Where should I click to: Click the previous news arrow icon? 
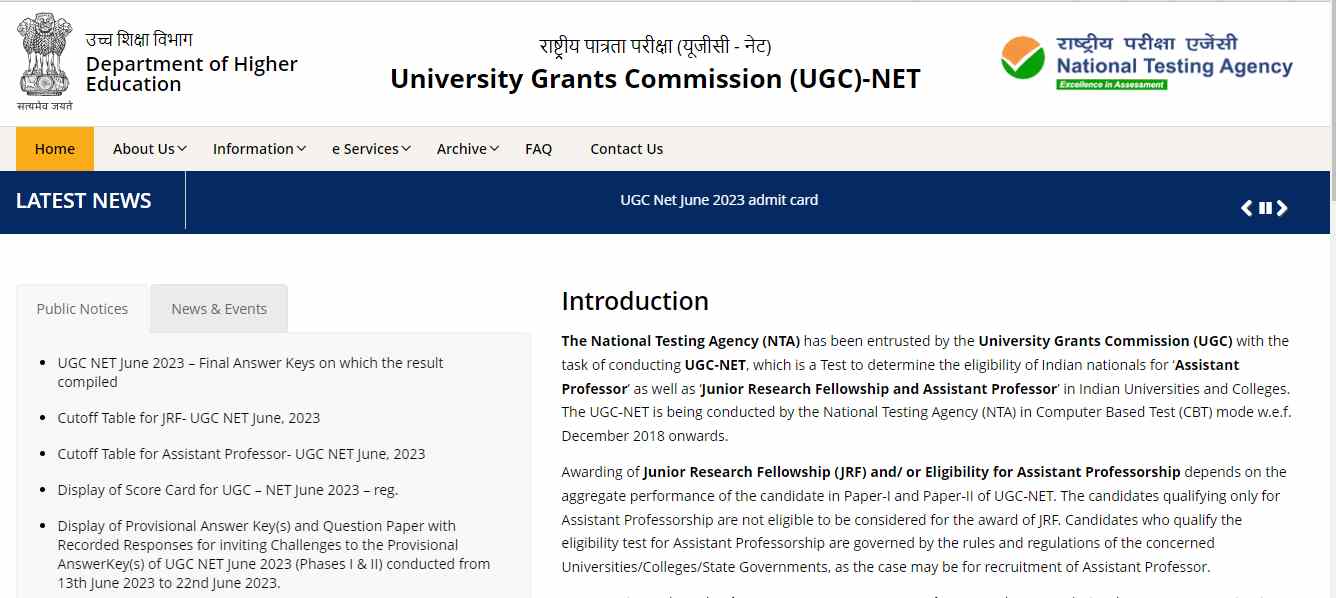tap(1246, 208)
